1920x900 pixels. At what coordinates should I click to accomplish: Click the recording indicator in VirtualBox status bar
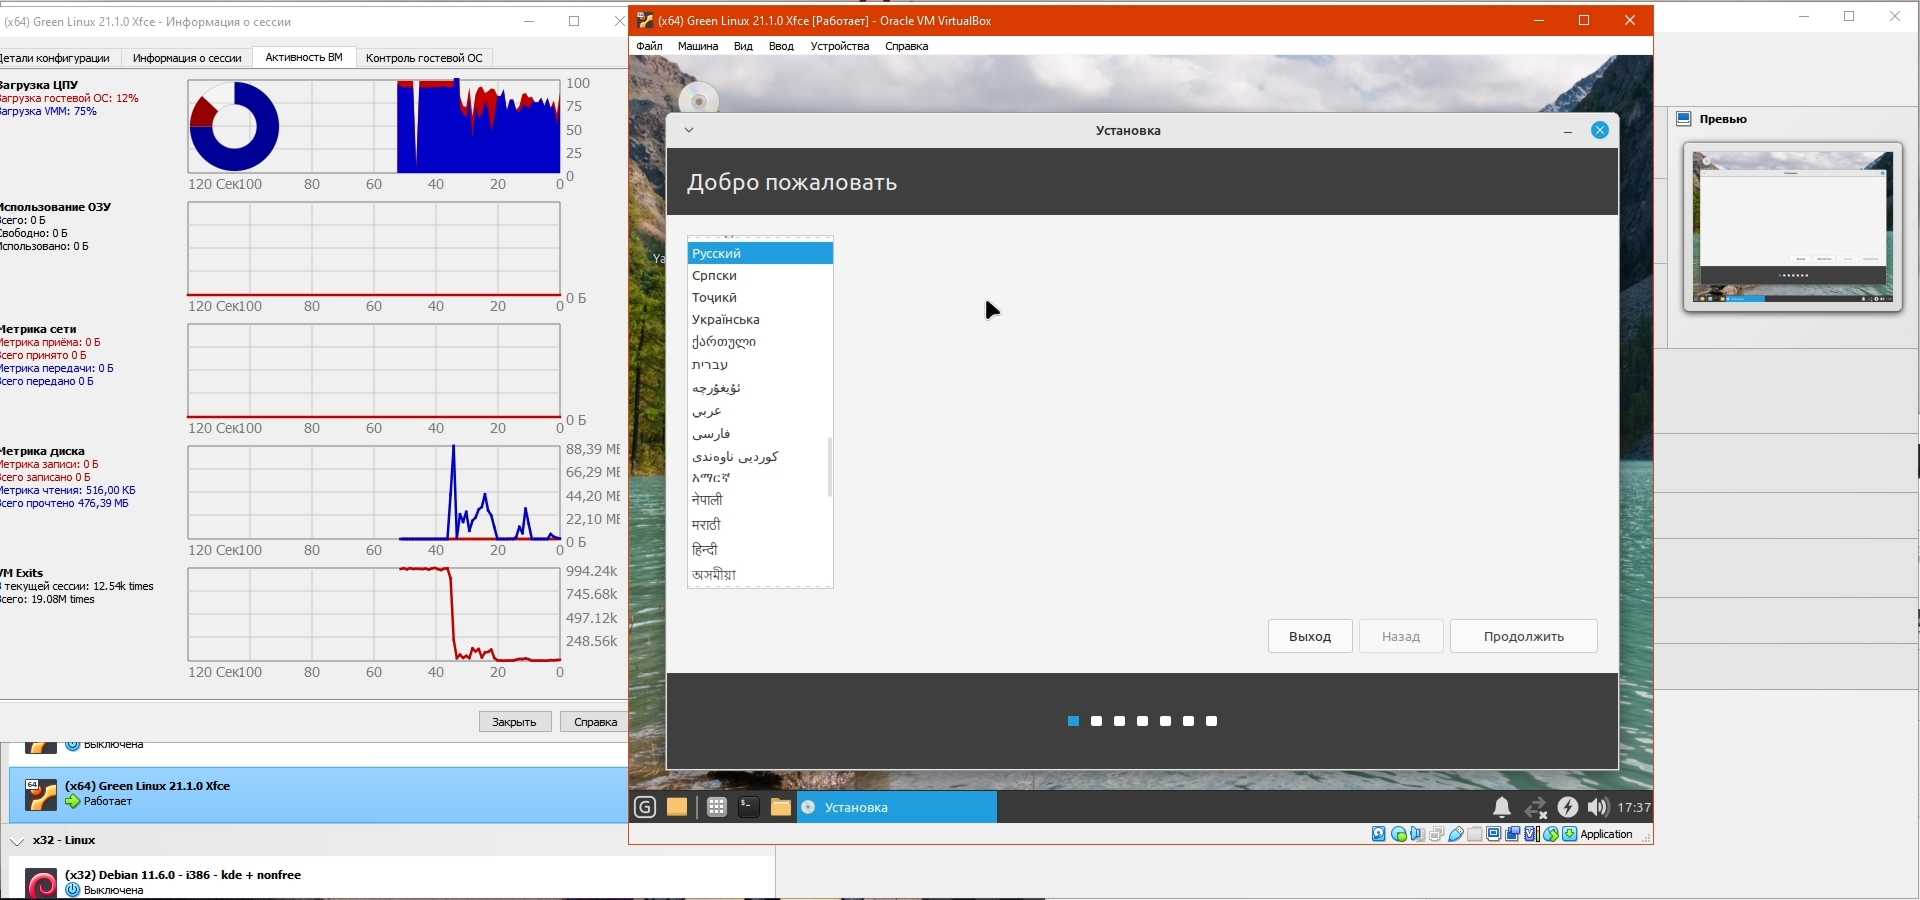(1513, 834)
